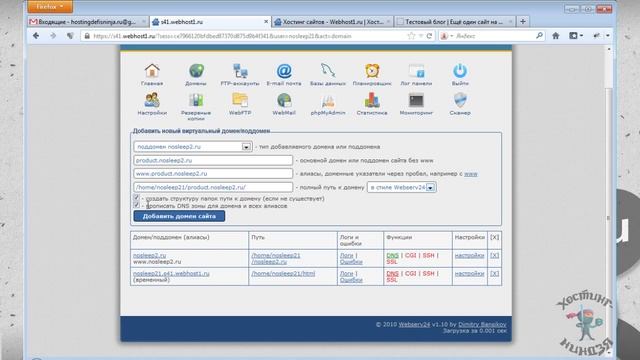Open Планировщик alarm clock icon
This screenshot has height=360, width=640.
[x=372, y=71]
